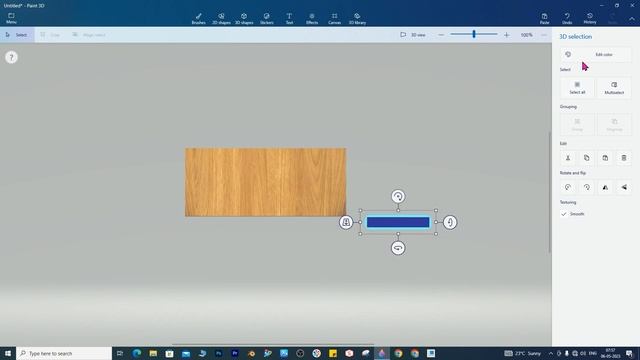The height and width of the screenshot is (360, 640).
Task: Click the Cut icon in Edit section
Action: (568, 158)
